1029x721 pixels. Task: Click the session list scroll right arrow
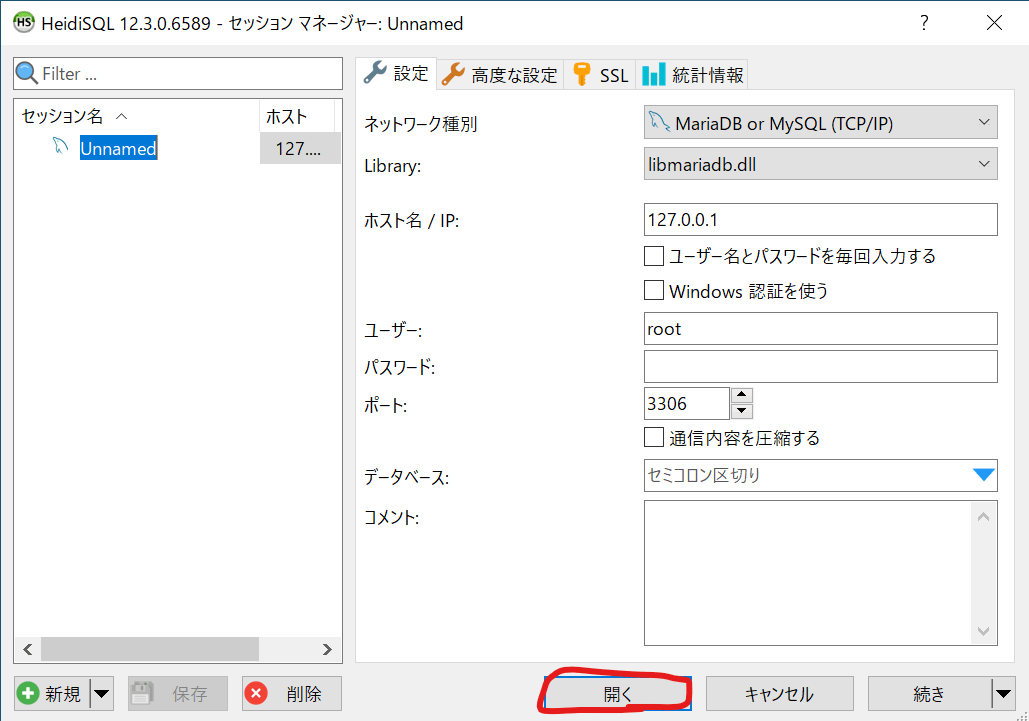point(327,649)
